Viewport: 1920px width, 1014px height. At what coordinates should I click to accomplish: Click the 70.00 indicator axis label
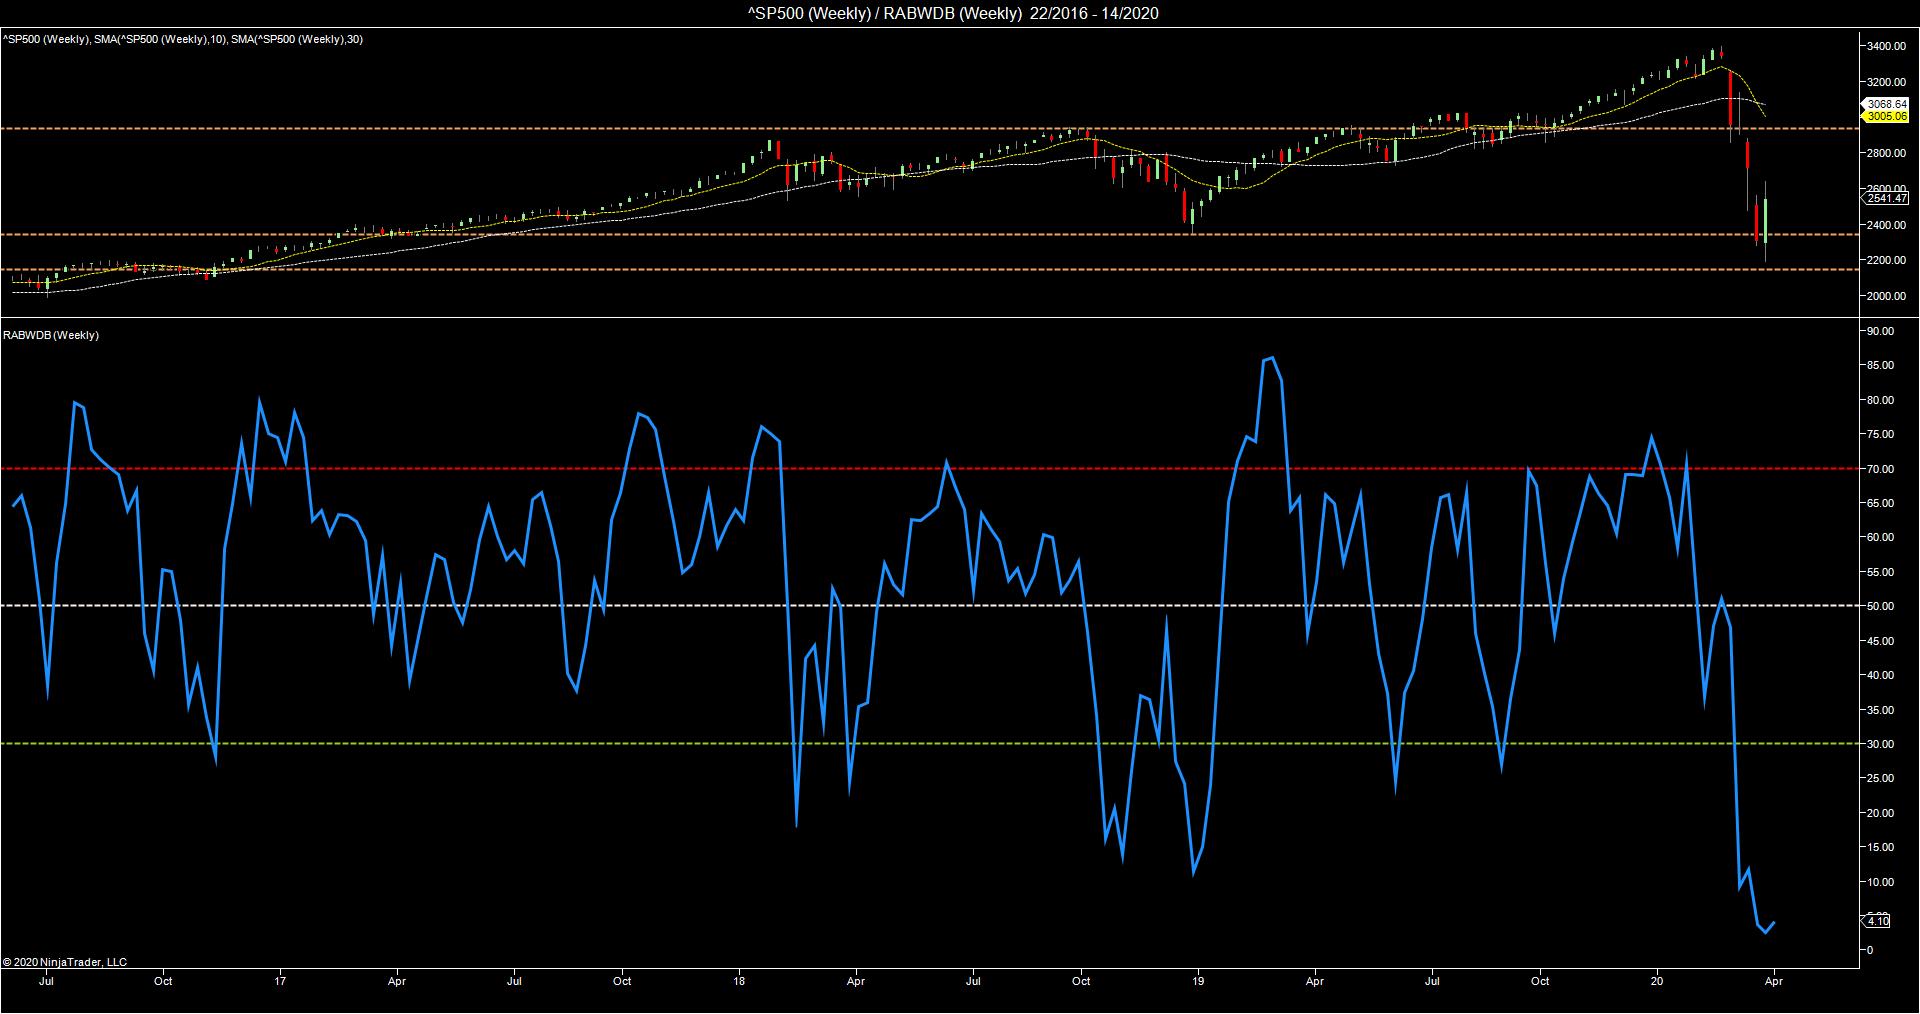[x=1880, y=469]
